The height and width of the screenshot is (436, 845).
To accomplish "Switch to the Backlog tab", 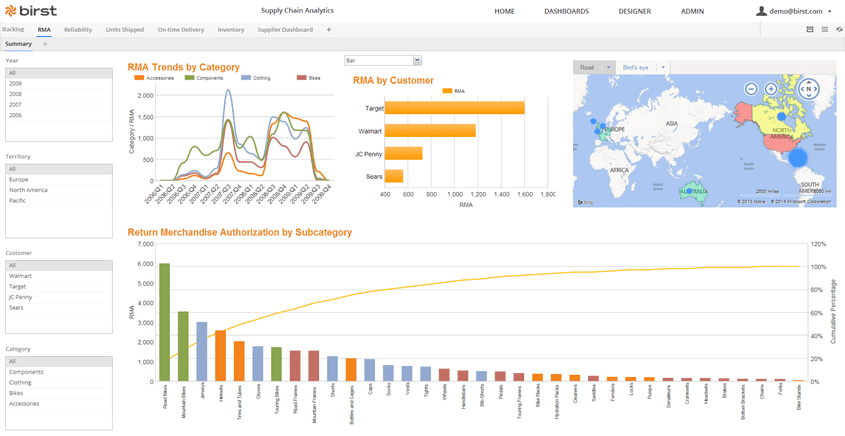I will [13, 30].
